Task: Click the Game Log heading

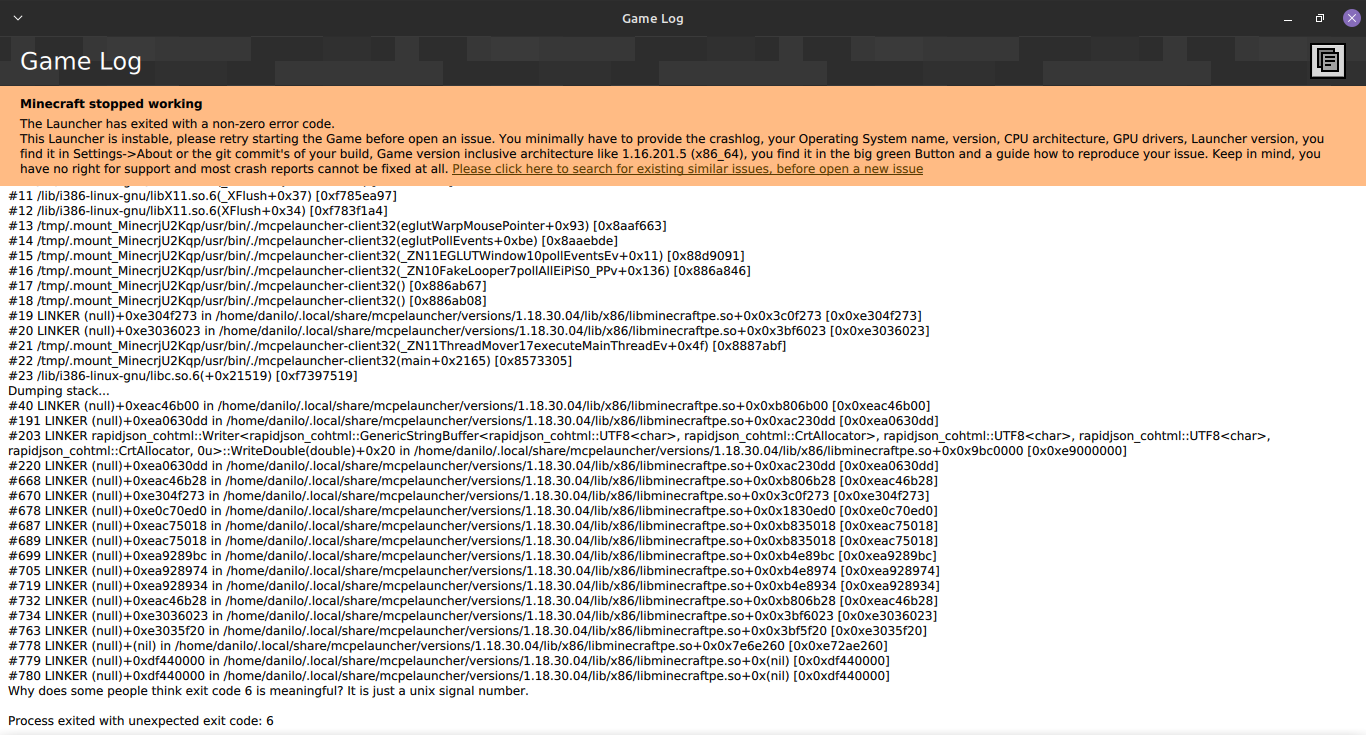Action: click(80, 60)
